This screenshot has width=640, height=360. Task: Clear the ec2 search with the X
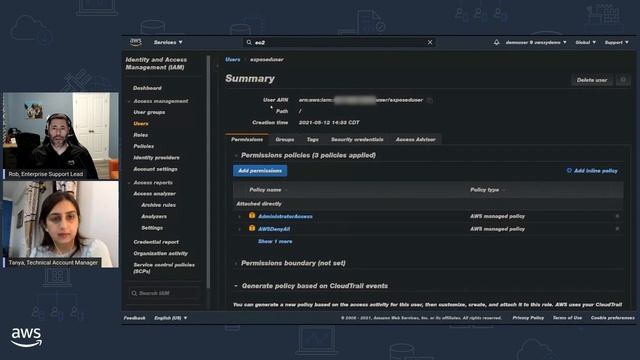point(430,42)
